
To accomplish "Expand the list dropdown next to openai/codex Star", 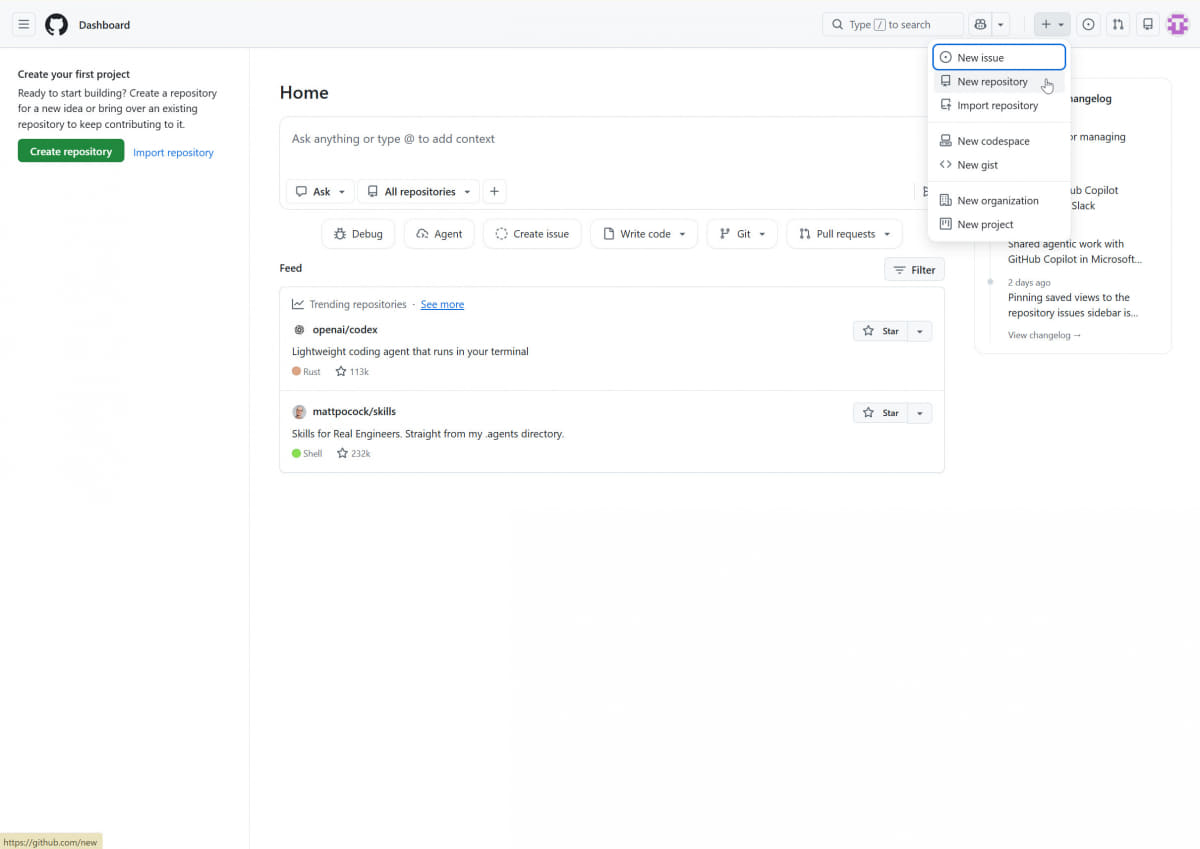I will click(919, 331).
